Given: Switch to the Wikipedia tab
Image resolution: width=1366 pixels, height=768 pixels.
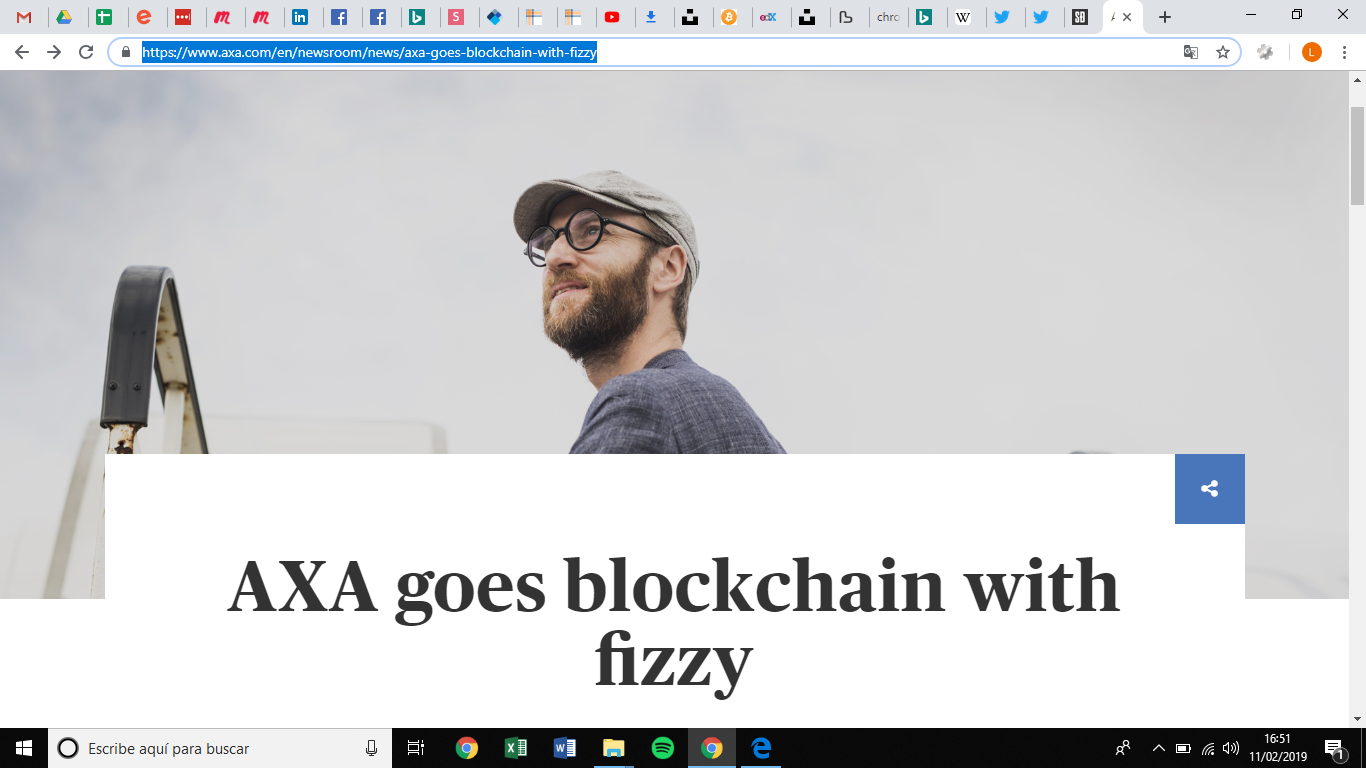Looking at the screenshot, I should (x=963, y=17).
